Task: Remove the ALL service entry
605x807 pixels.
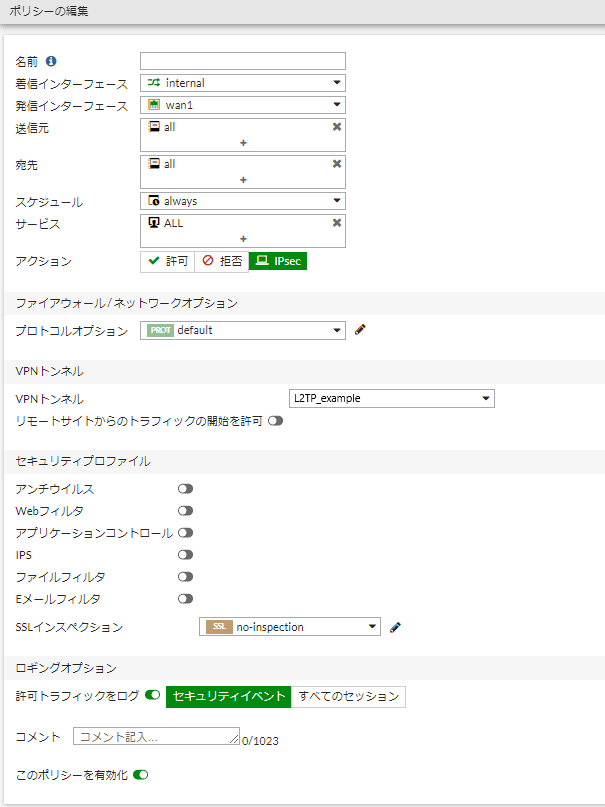Action: click(336, 223)
